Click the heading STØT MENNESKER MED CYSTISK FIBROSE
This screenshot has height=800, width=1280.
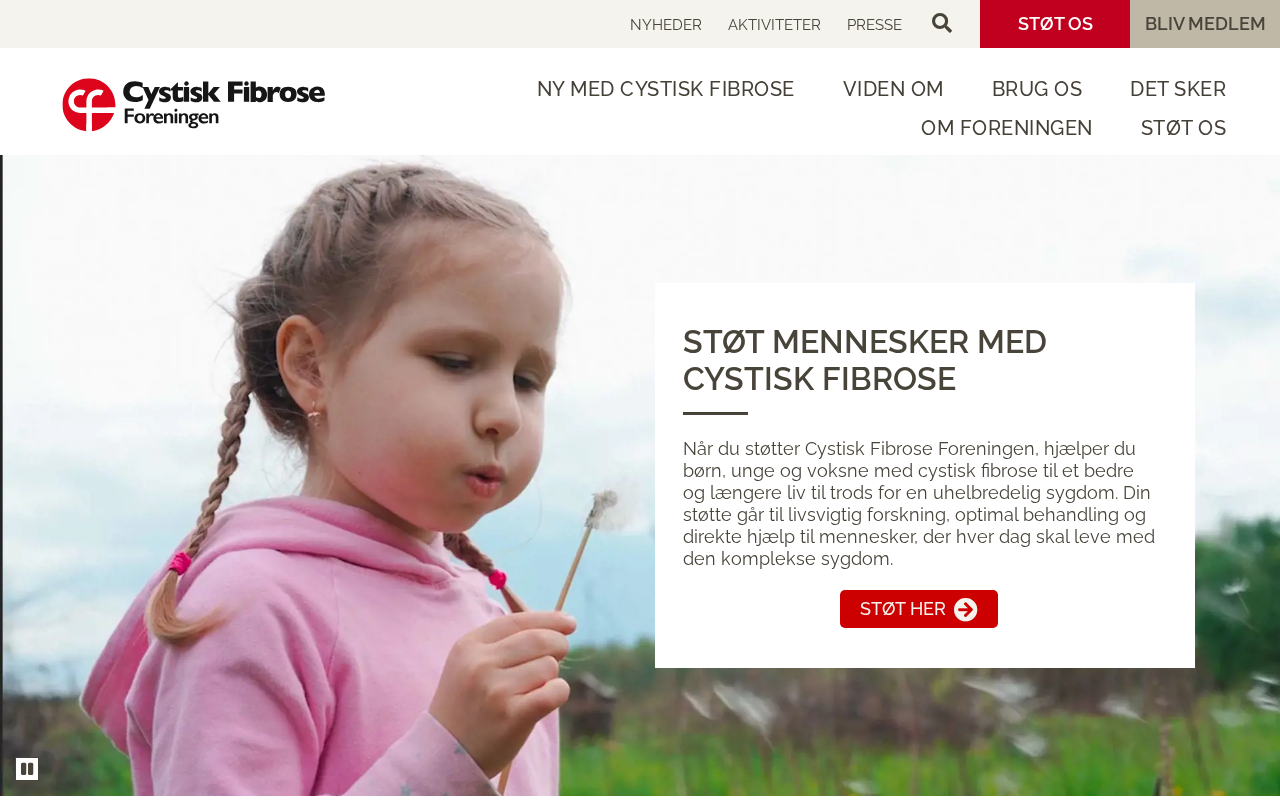click(x=865, y=360)
